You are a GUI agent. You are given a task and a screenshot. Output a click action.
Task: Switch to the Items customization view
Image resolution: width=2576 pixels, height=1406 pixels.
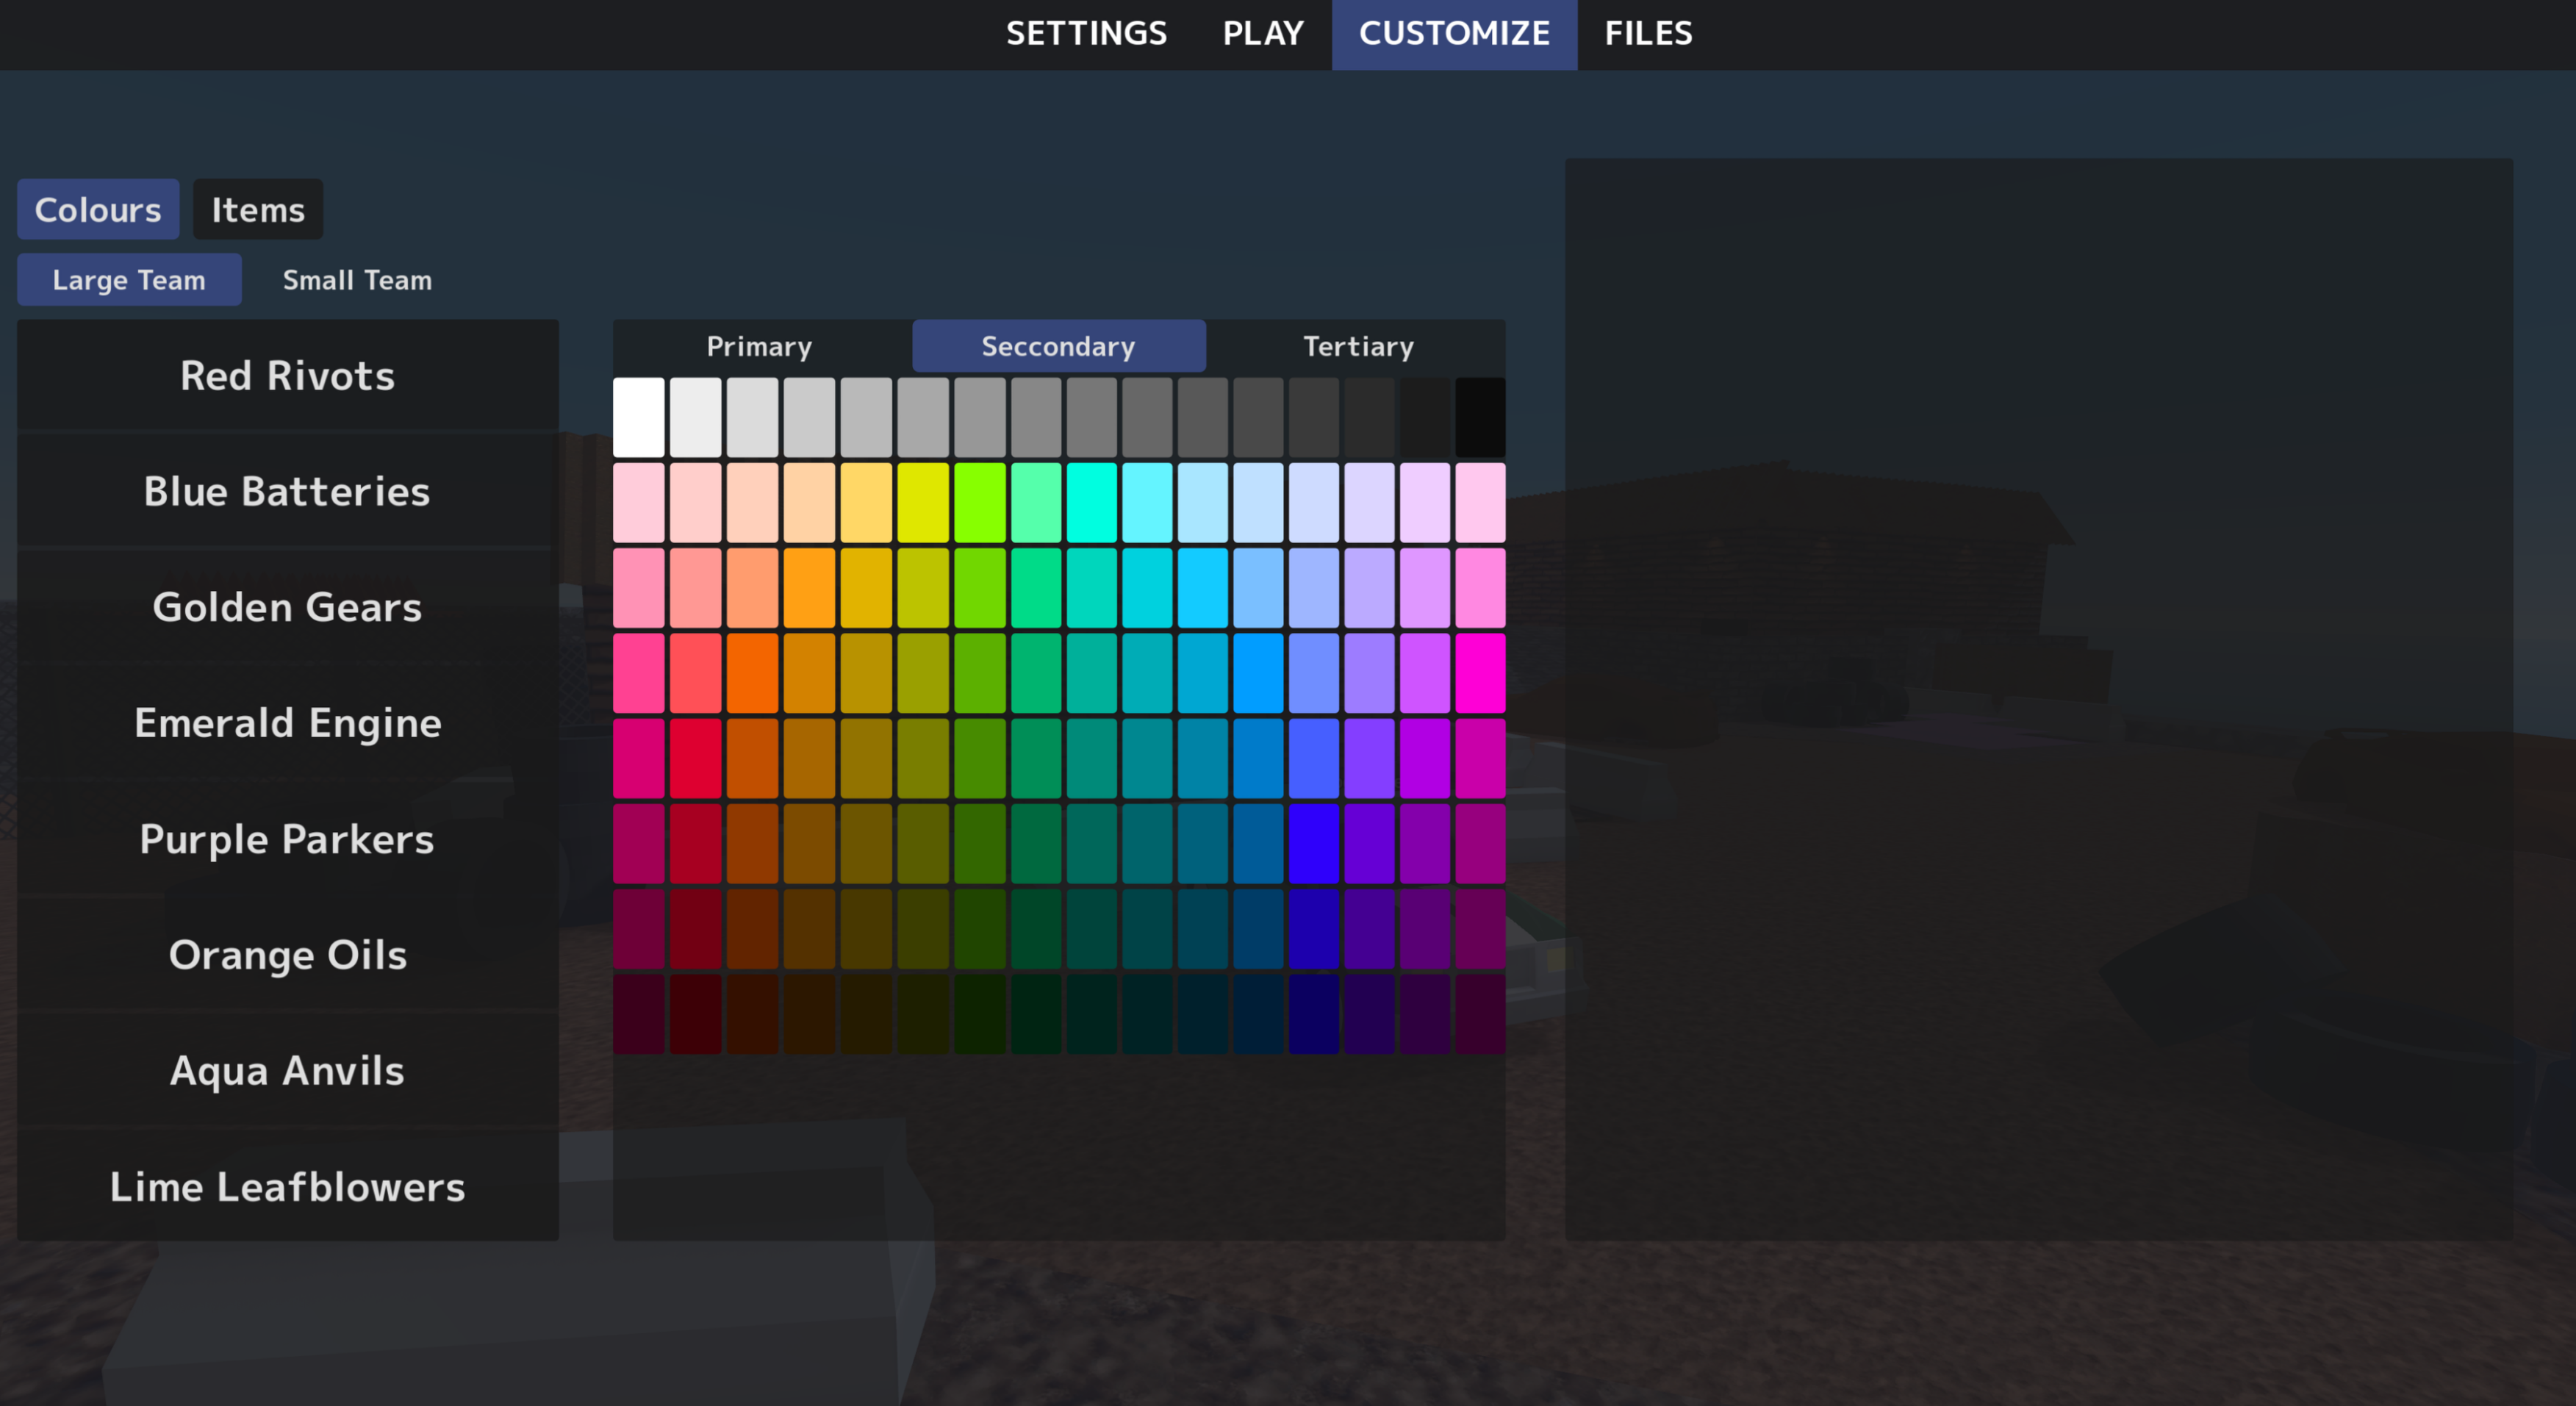point(257,209)
